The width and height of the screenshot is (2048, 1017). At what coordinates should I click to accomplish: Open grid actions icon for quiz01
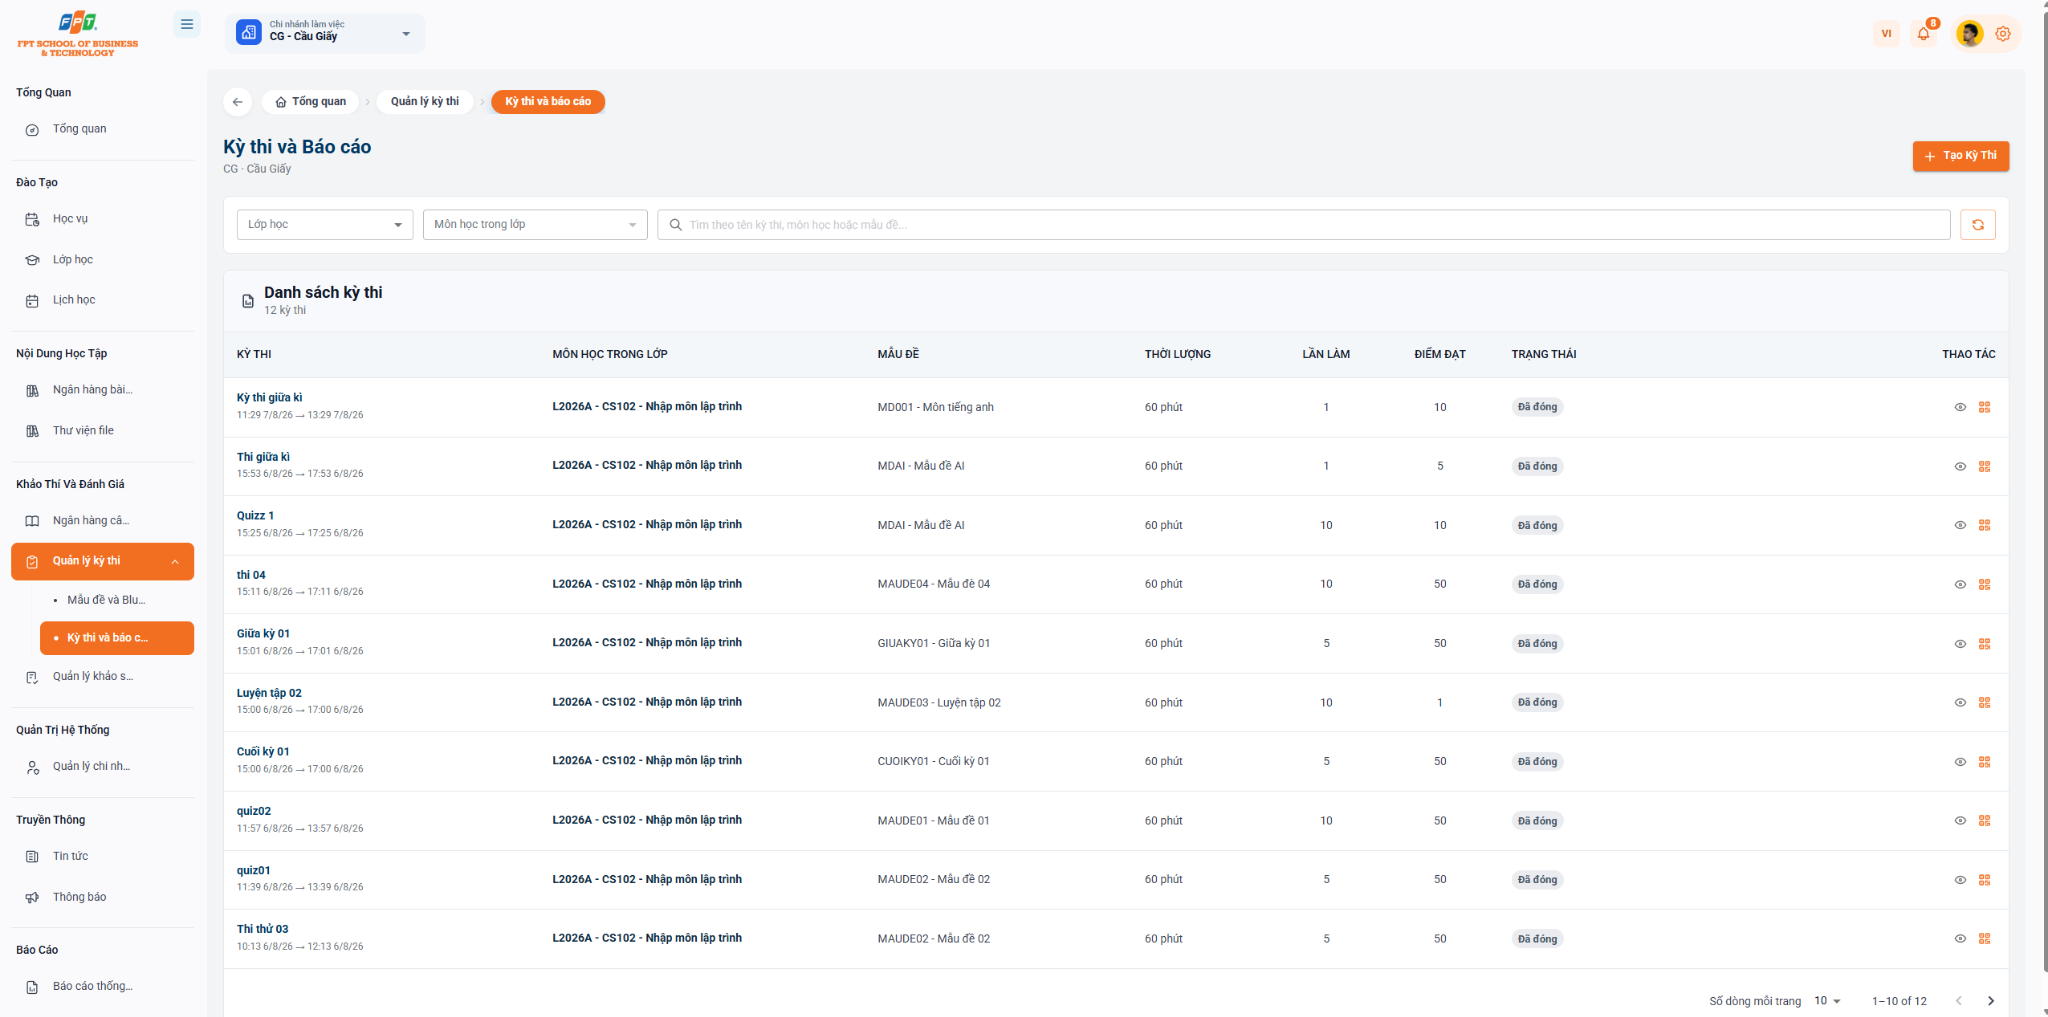[x=1984, y=880]
